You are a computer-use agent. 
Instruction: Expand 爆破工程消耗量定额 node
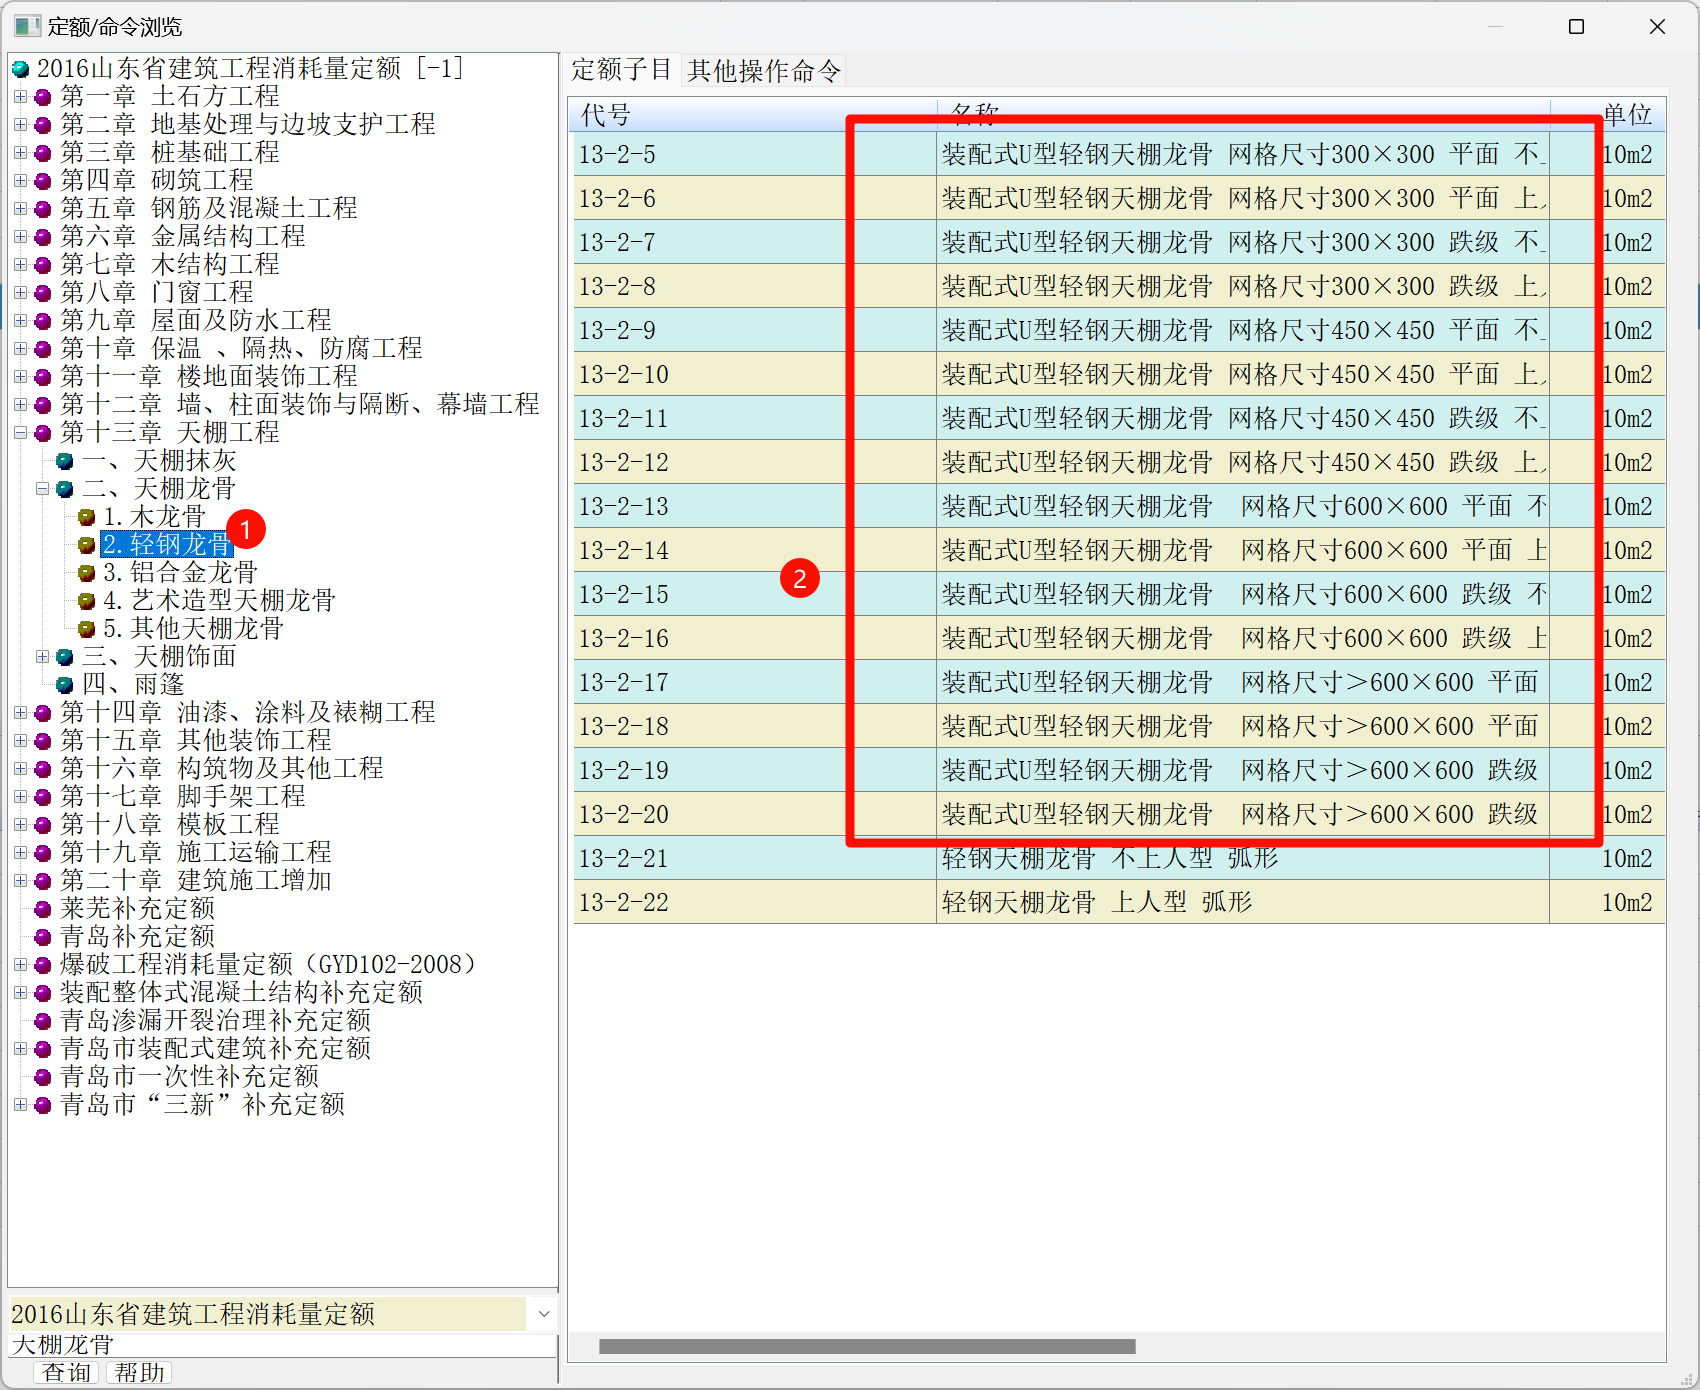pos(20,965)
